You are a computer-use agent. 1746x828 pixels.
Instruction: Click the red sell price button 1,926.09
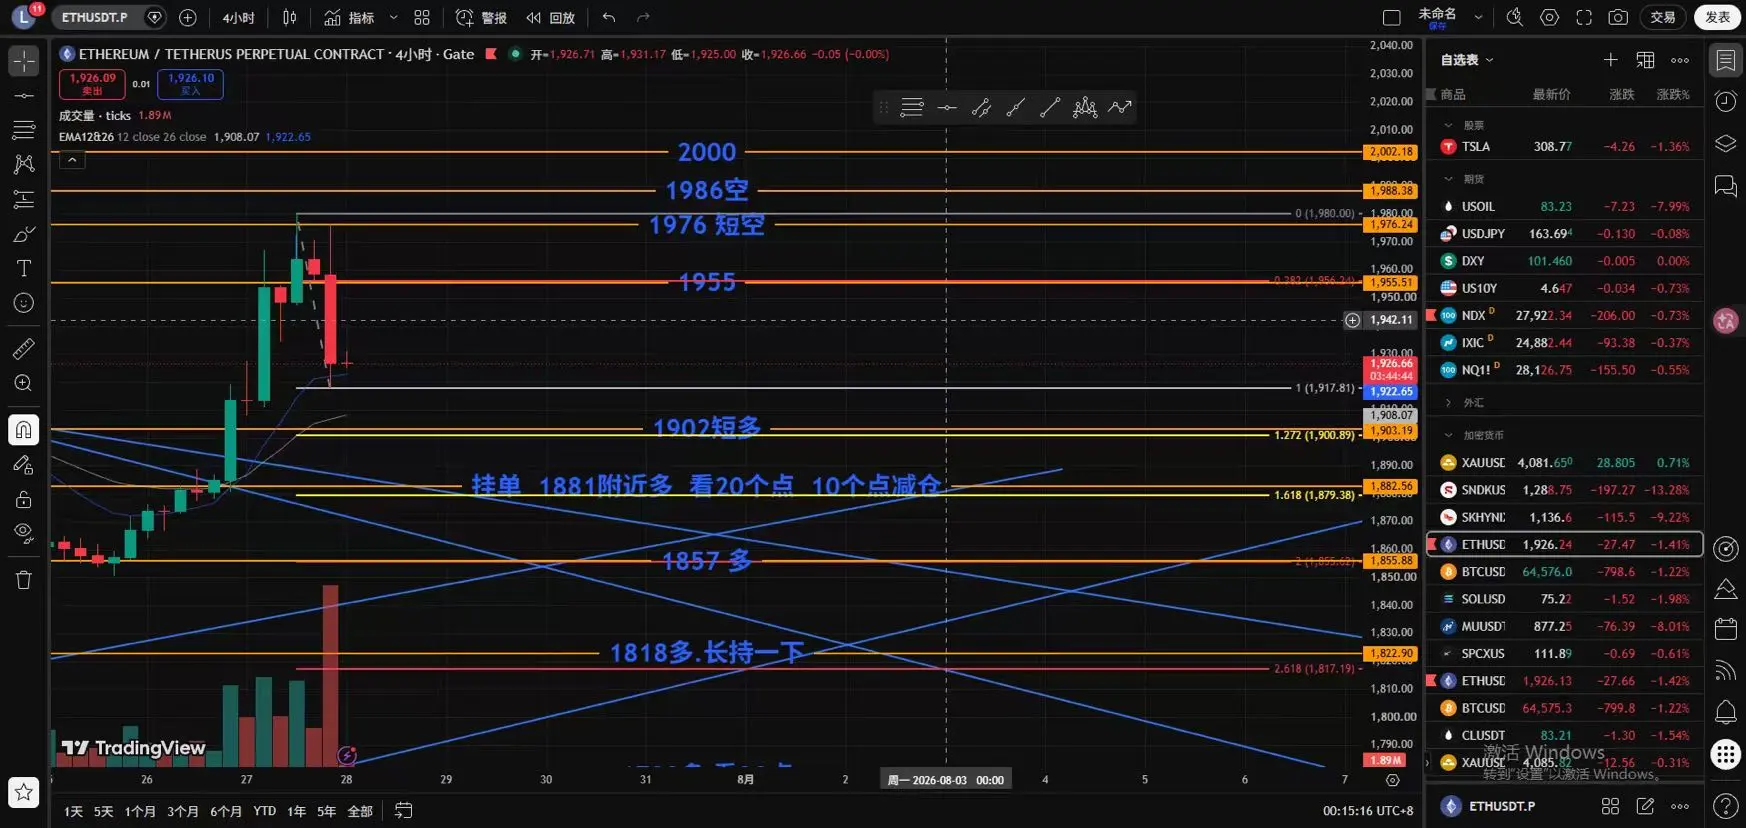pyautogui.click(x=92, y=84)
